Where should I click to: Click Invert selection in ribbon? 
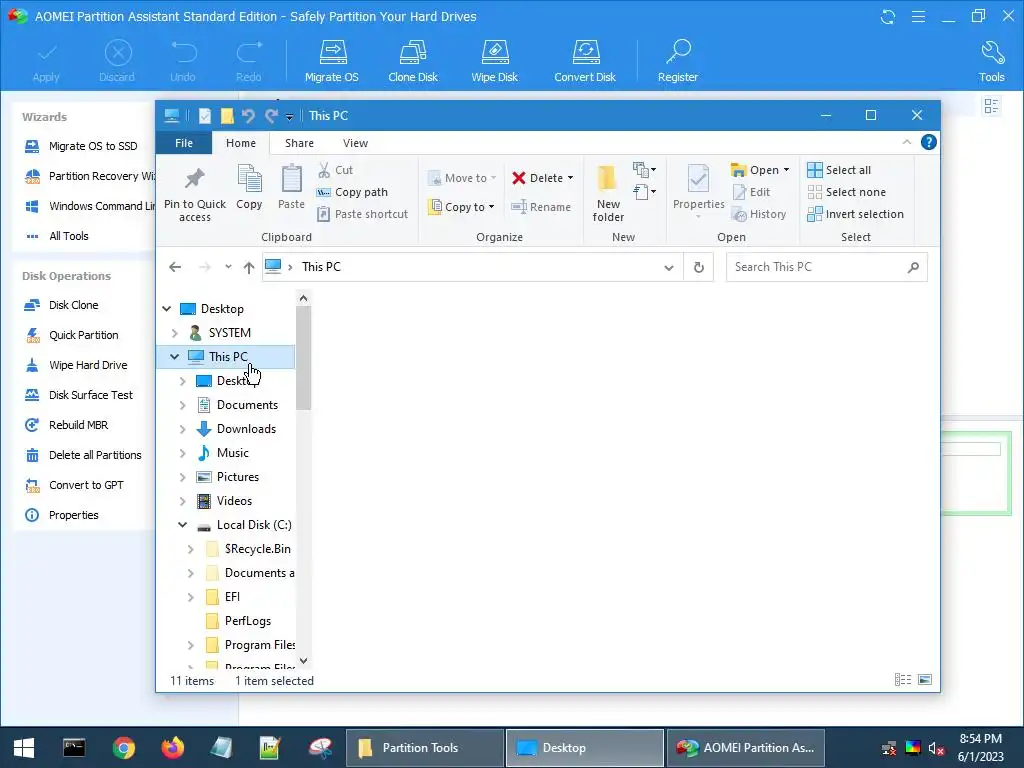(856, 214)
